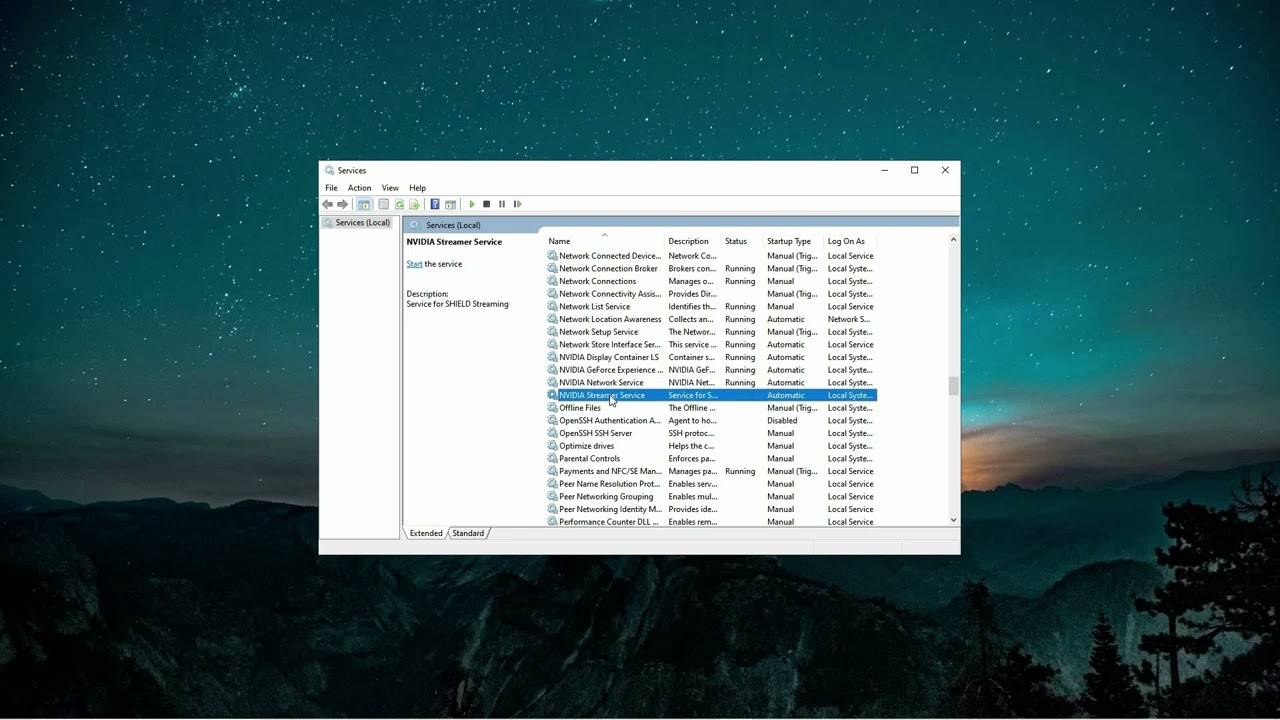This screenshot has width=1280, height=720.
Task: Open the File menu
Action: (331, 188)
